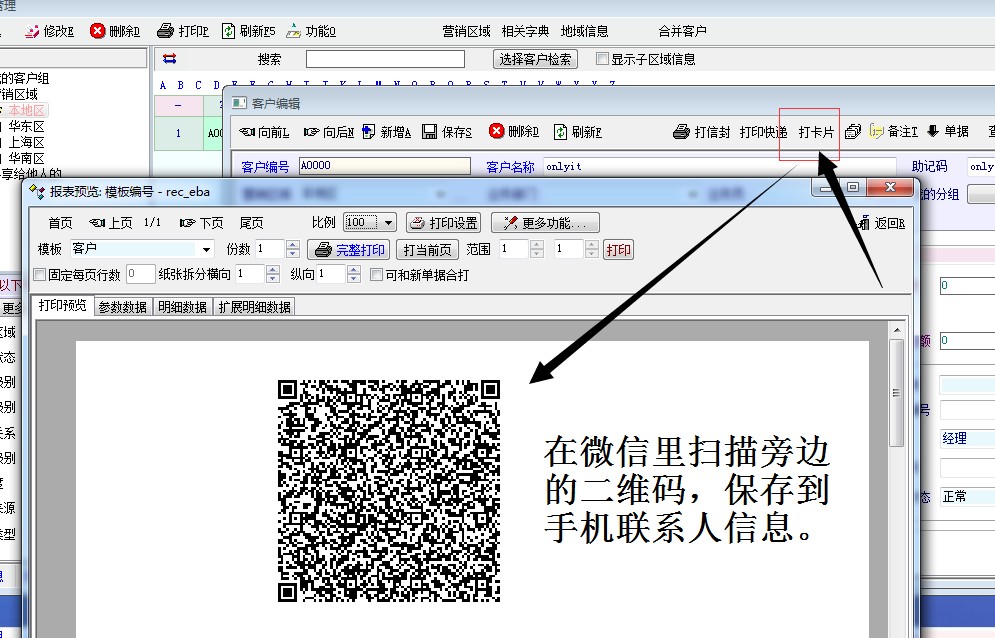Open 打印设置 print settings
This screenshot has height=638, width=995.
443,223
